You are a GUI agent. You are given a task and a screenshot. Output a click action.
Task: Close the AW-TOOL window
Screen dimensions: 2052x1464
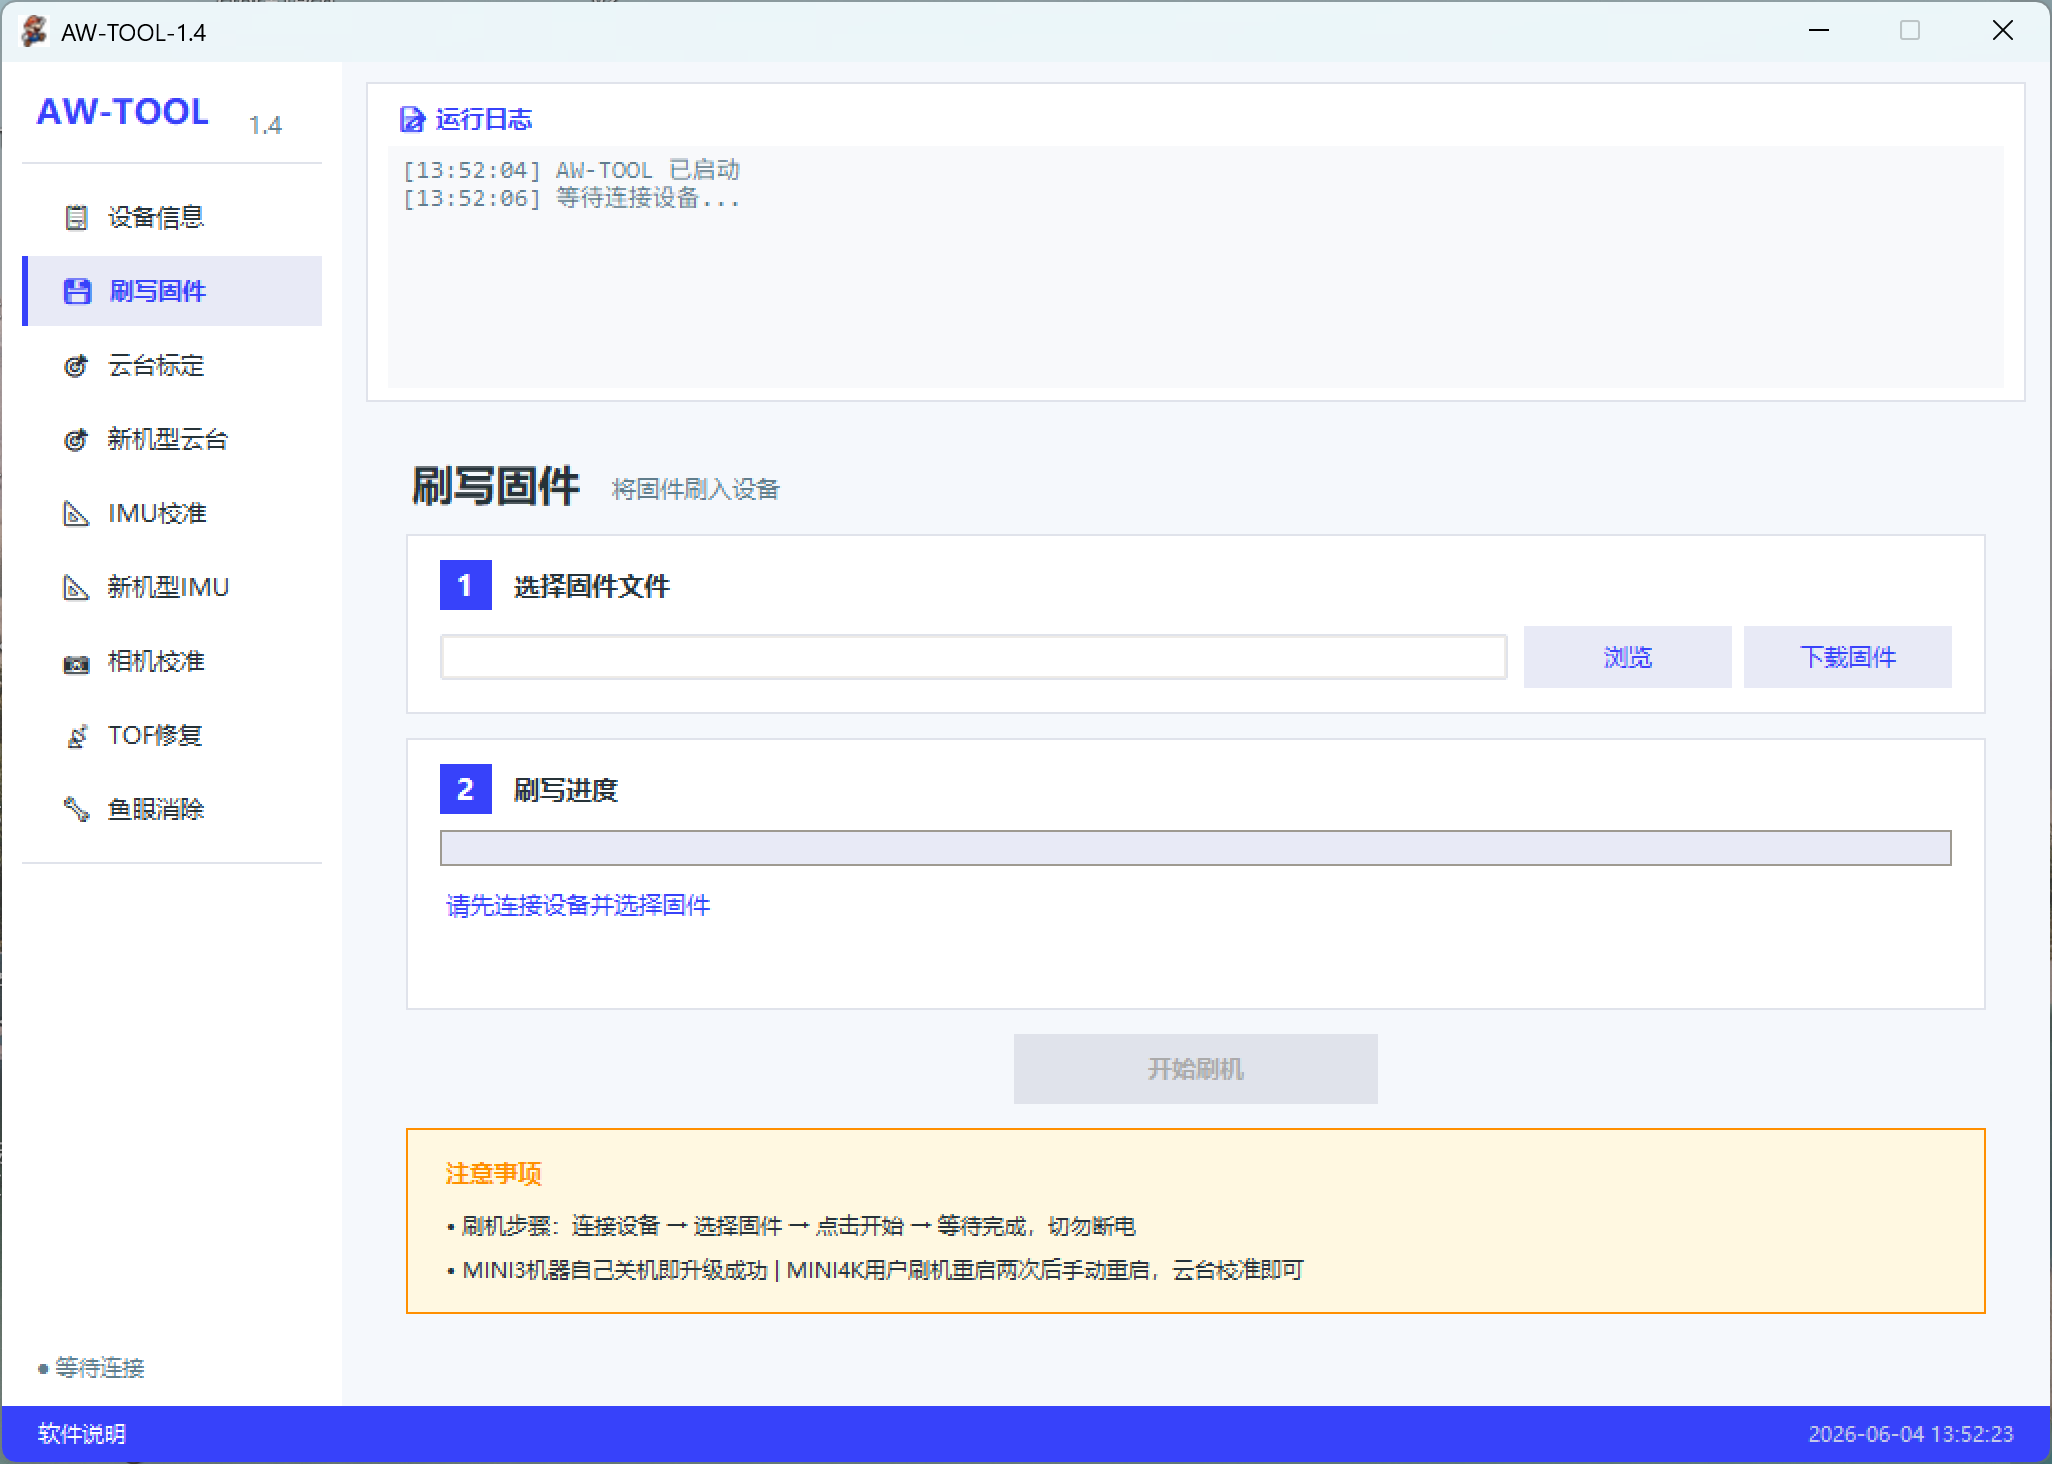2002,31
